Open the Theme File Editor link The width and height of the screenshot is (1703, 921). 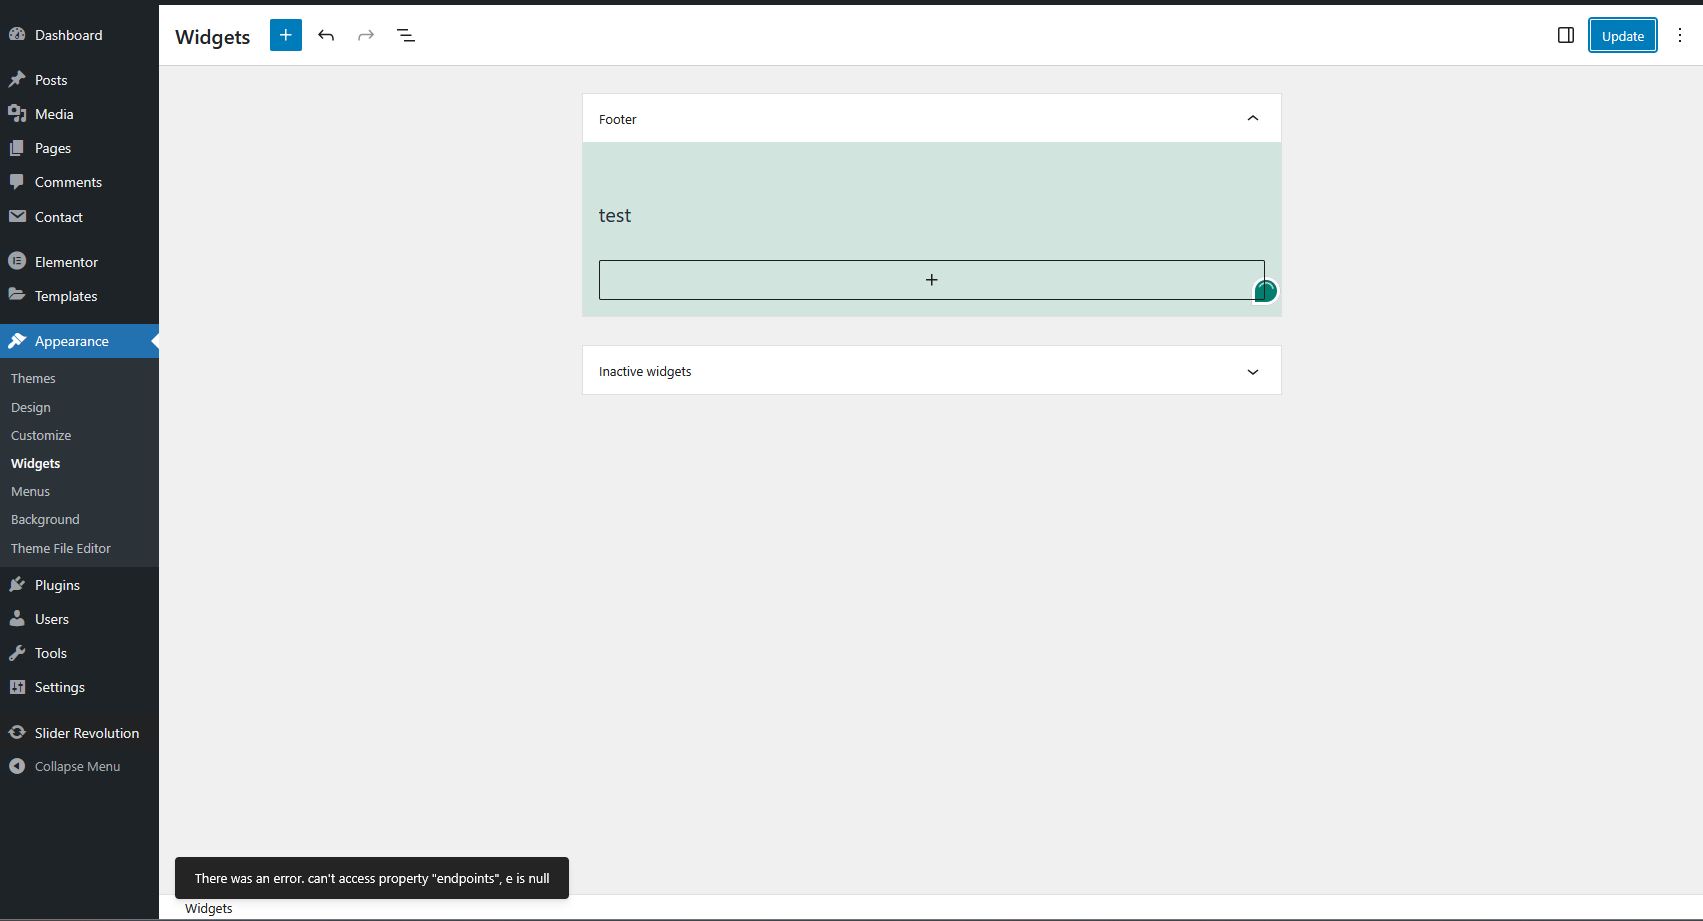pos(61,548)
